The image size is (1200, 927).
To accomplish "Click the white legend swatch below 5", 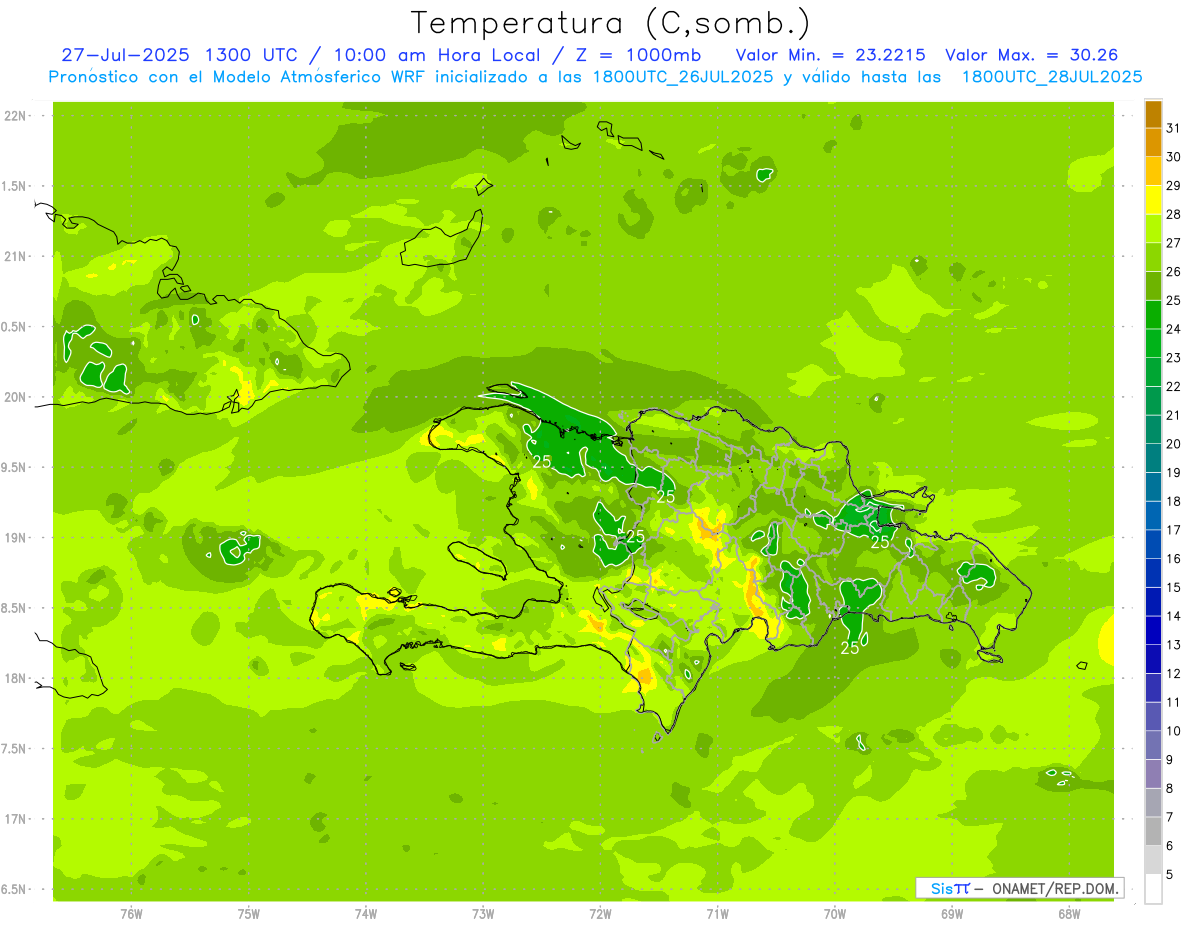I will [1153, 889].
